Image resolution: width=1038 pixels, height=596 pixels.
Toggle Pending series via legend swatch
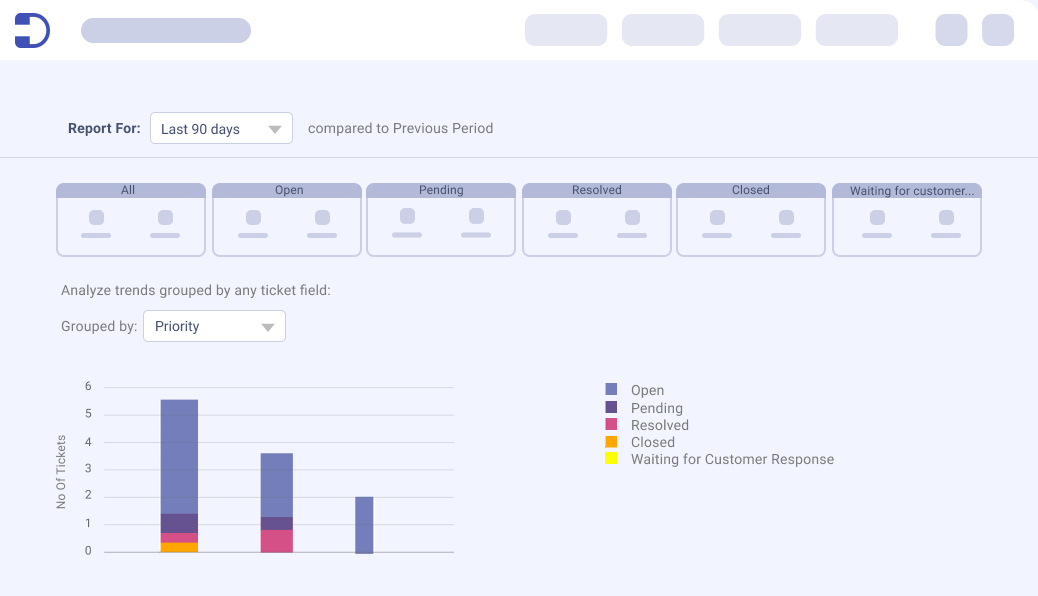click(x=611, y=408)
